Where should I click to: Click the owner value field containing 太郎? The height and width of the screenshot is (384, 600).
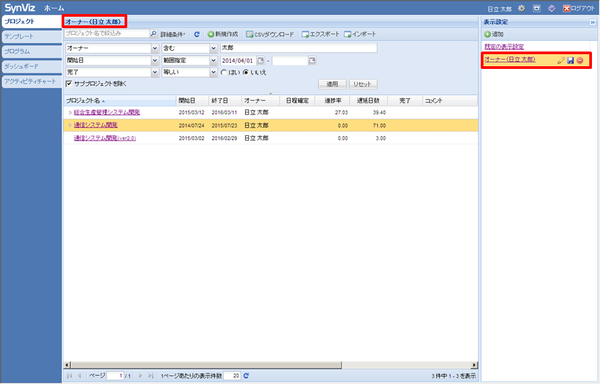coord(298,48)
